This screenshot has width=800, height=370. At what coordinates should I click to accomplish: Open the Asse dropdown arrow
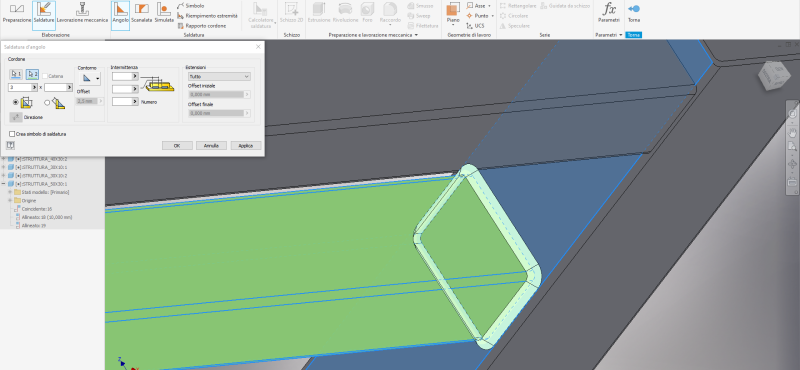490,6
